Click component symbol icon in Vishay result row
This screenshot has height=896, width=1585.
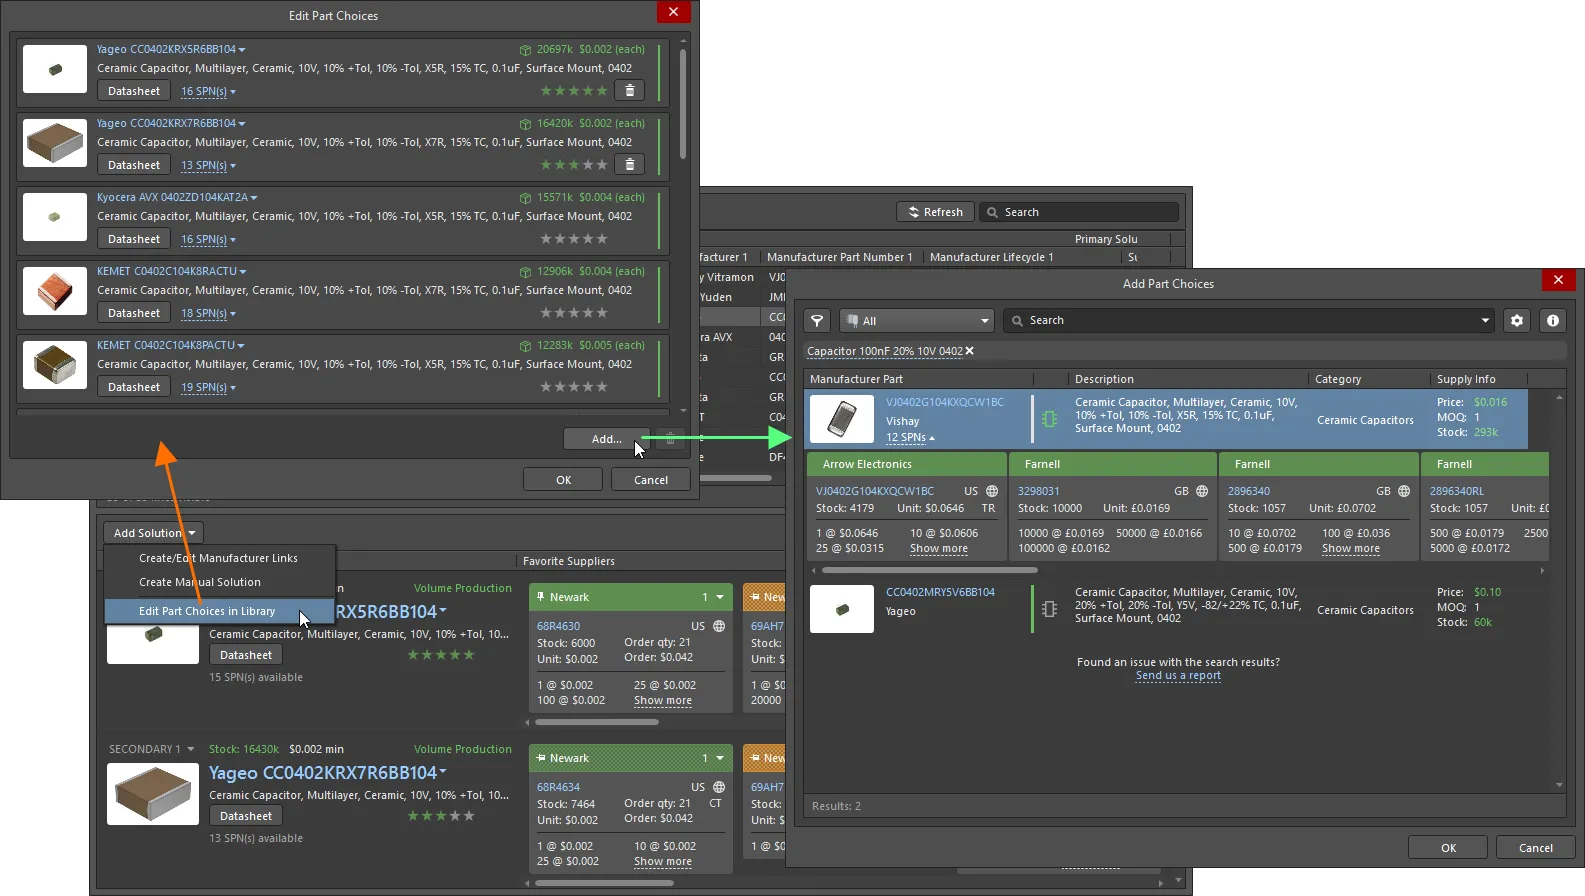point(1049,419)
